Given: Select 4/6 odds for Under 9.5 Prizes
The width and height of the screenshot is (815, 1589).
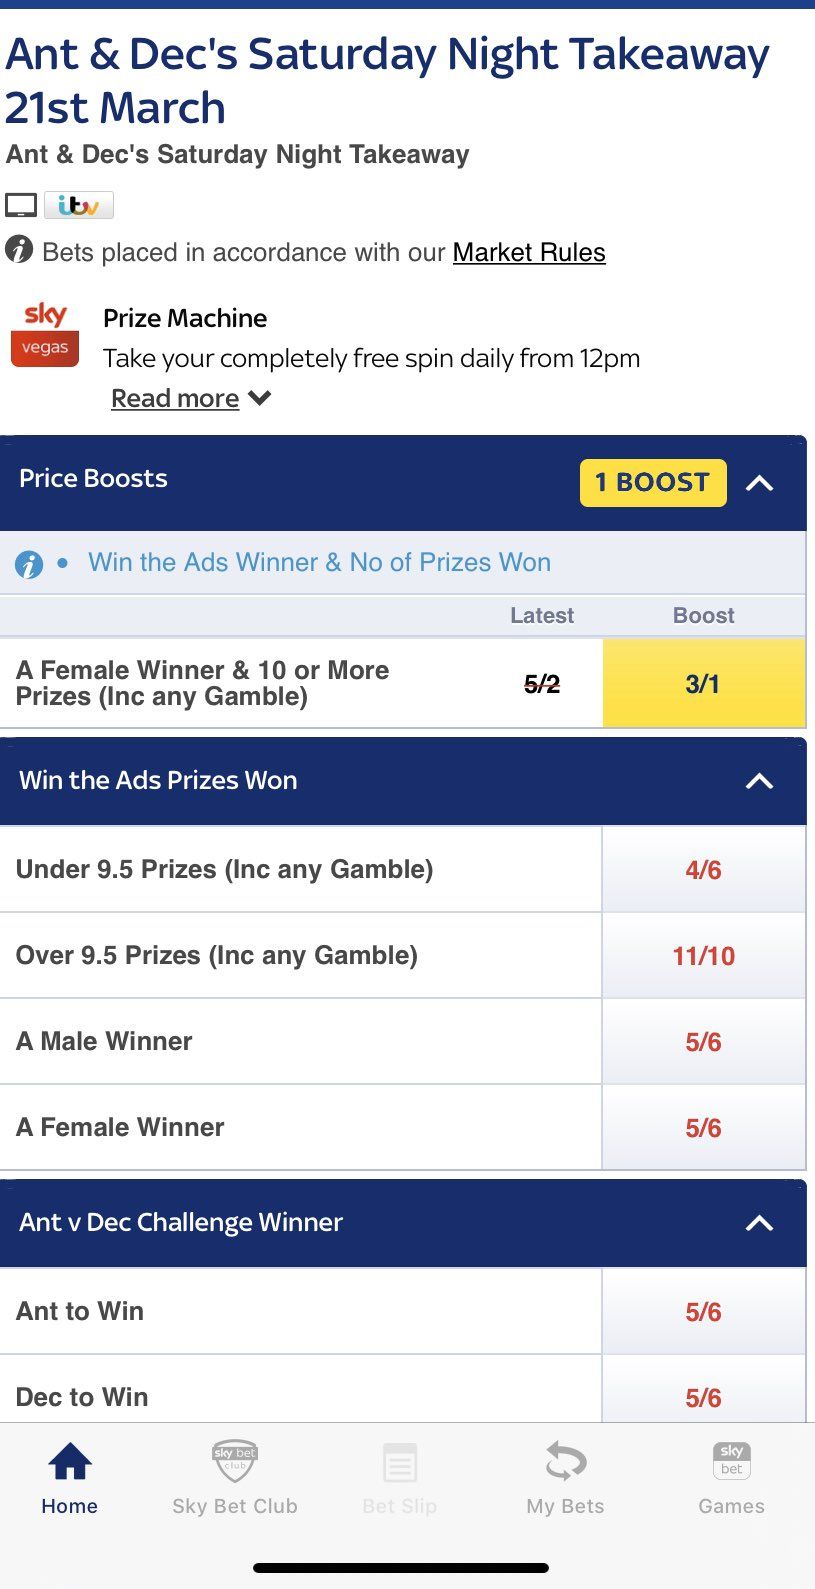Looking at the screenshot, I should (703, 870).
